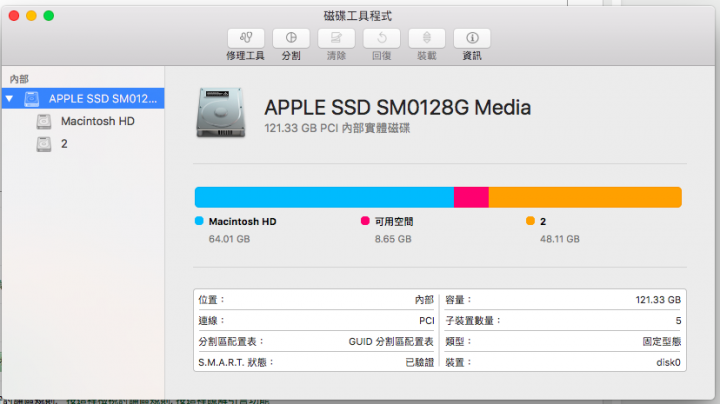
Task: Click the 回復 (Restore) toolbar icon
Action: [382, 38]
